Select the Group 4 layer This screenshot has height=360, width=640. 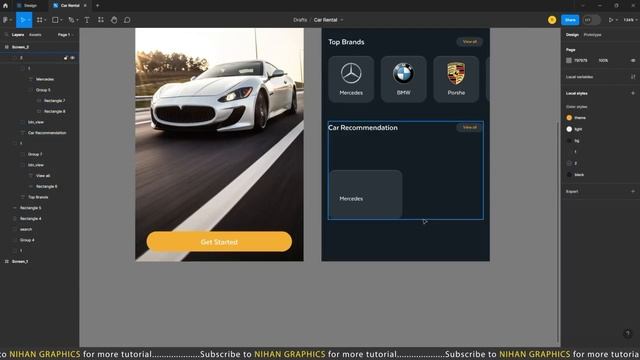click(x=27, y=240)
